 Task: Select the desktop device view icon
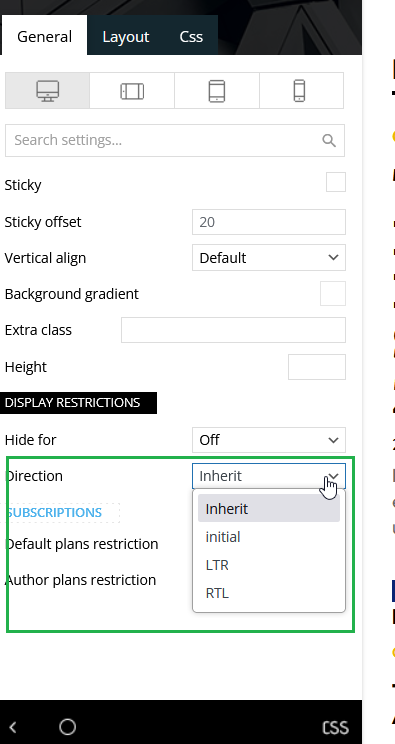click(x=47, y=91)
